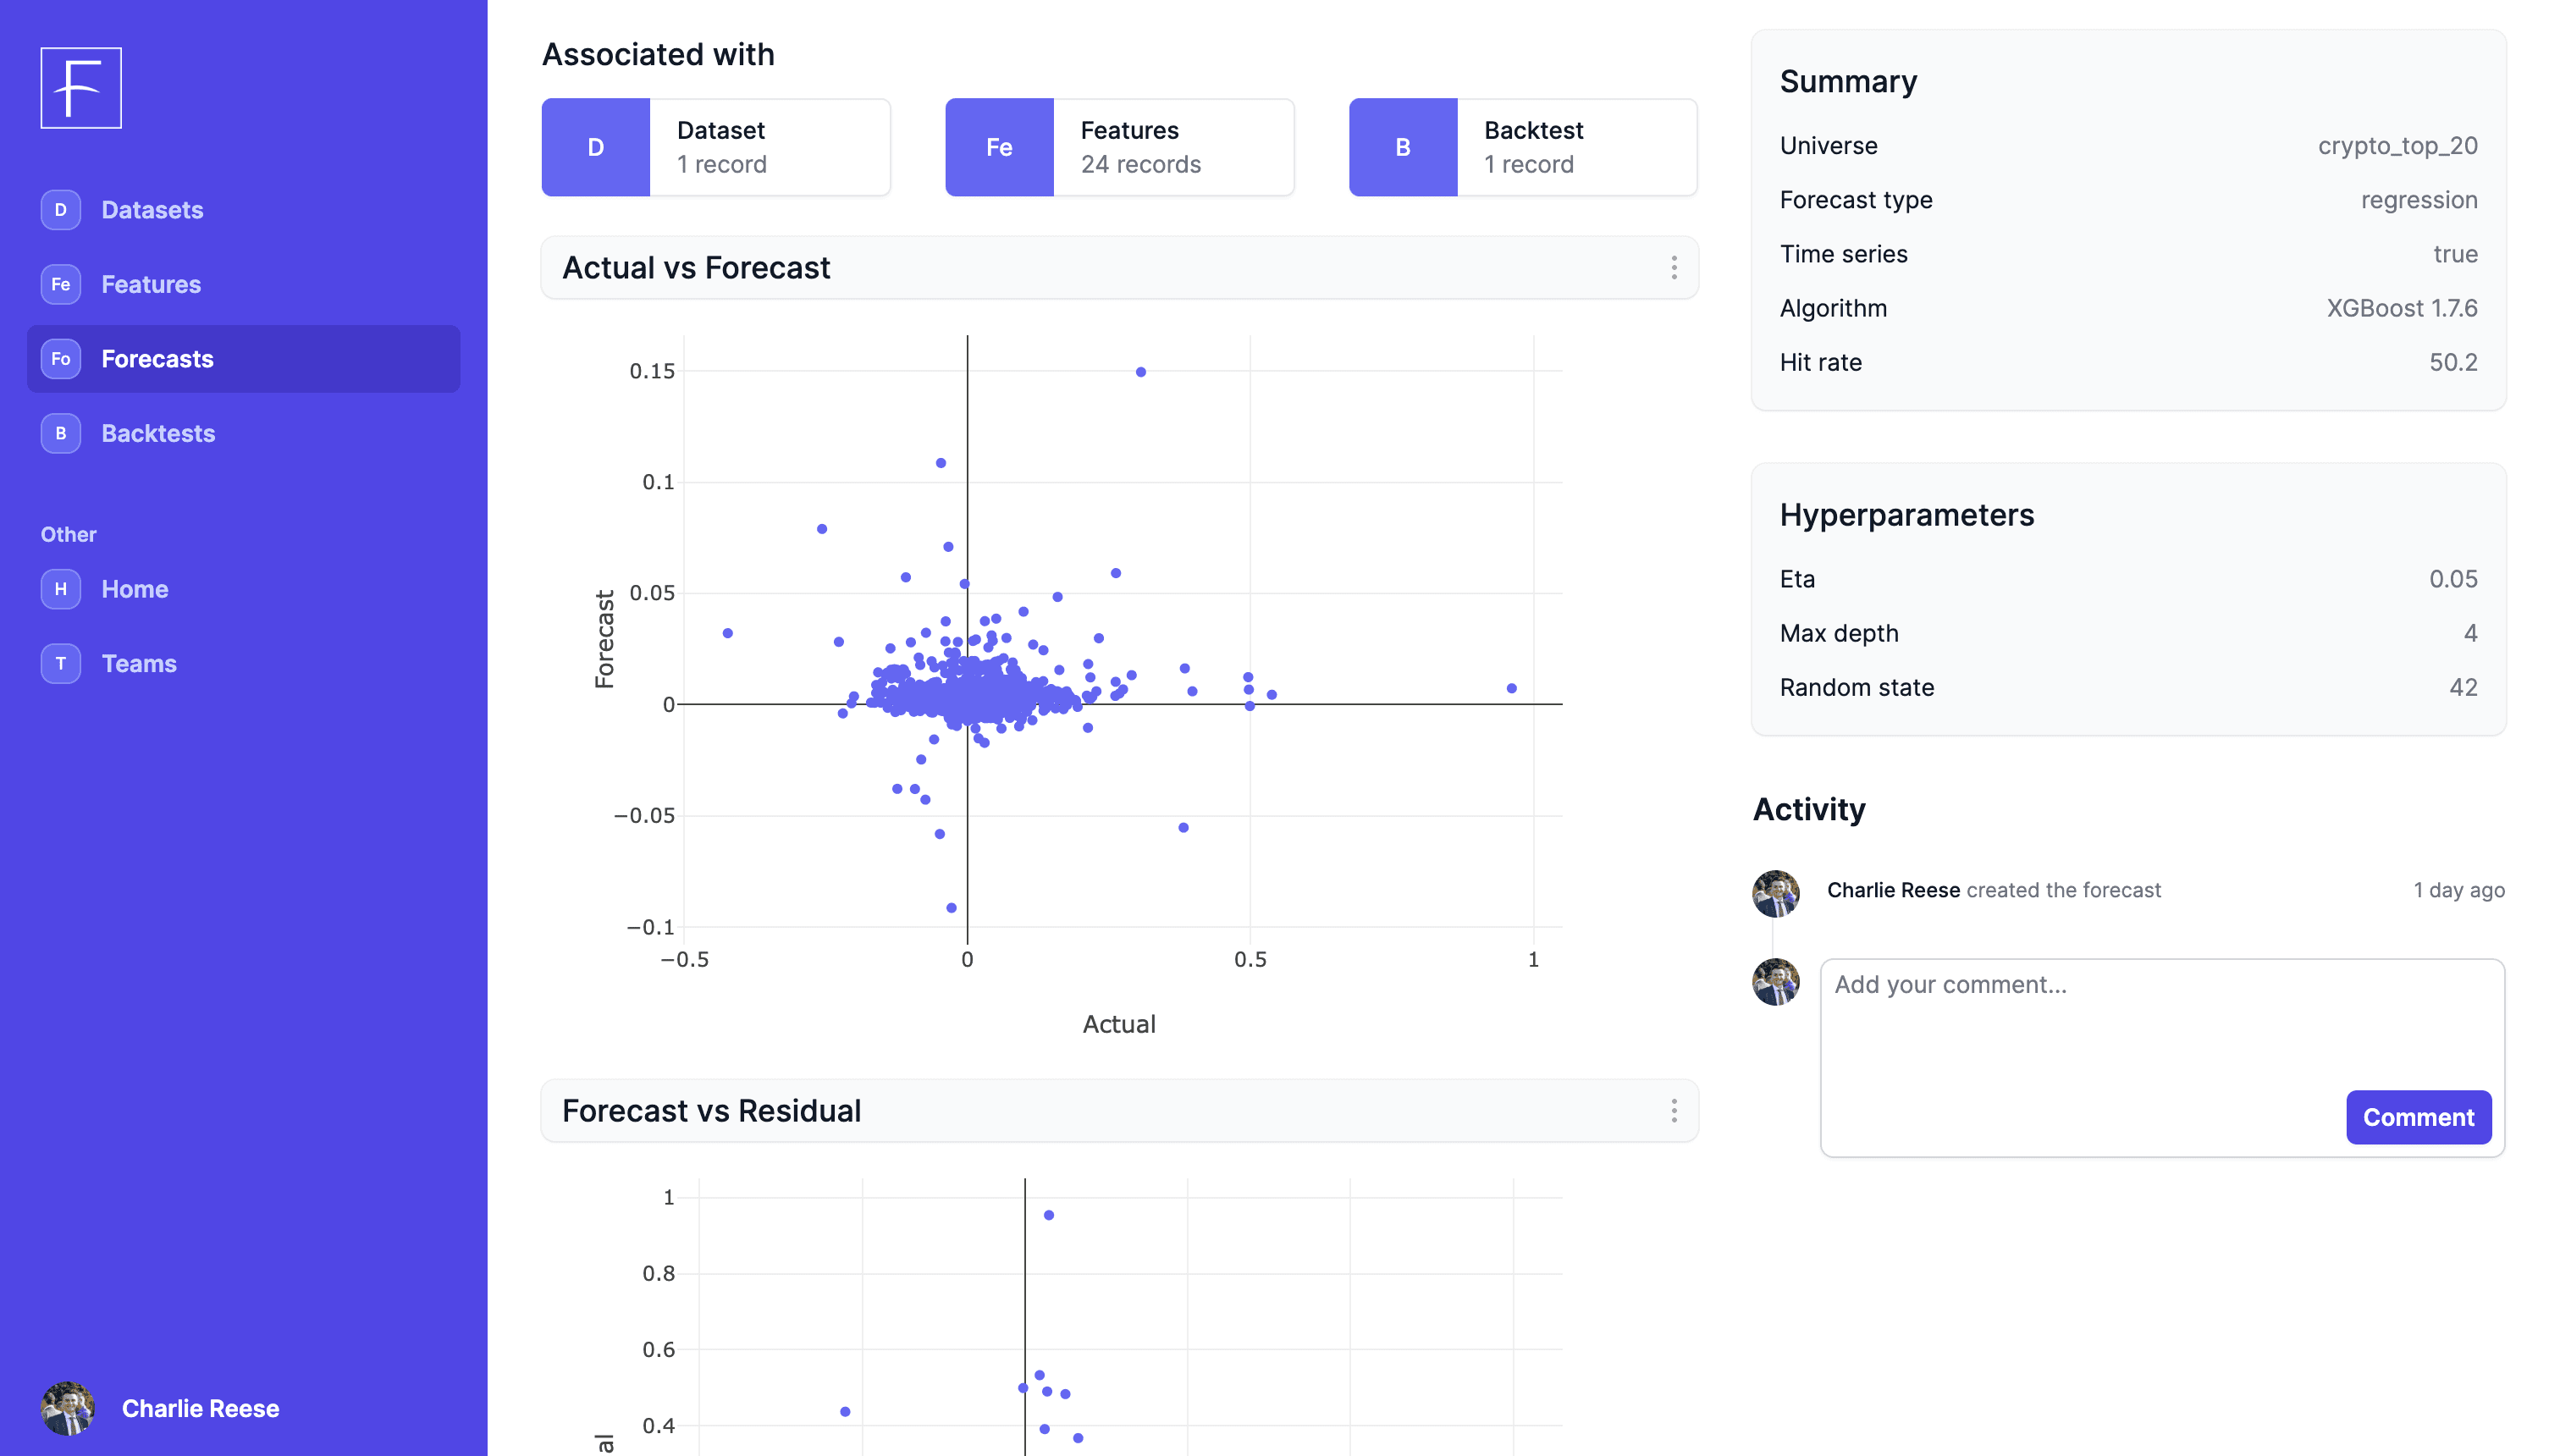Click Charlie Reese name in activity
2560x1456 pixels.
click(1893, 890)
